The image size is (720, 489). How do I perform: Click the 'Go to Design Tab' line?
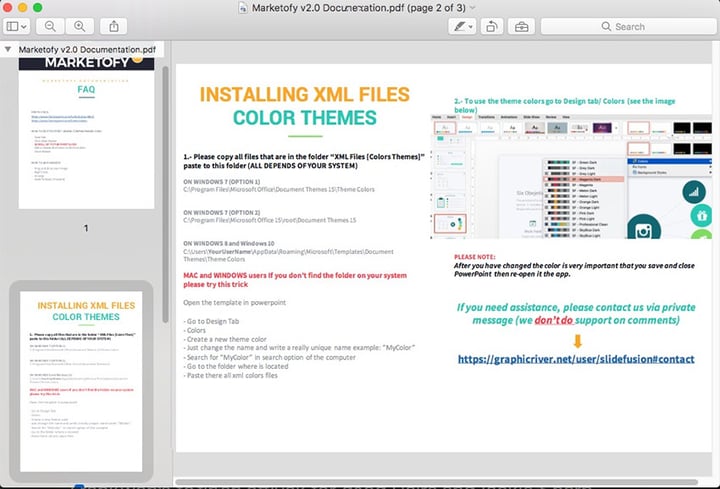211,321
